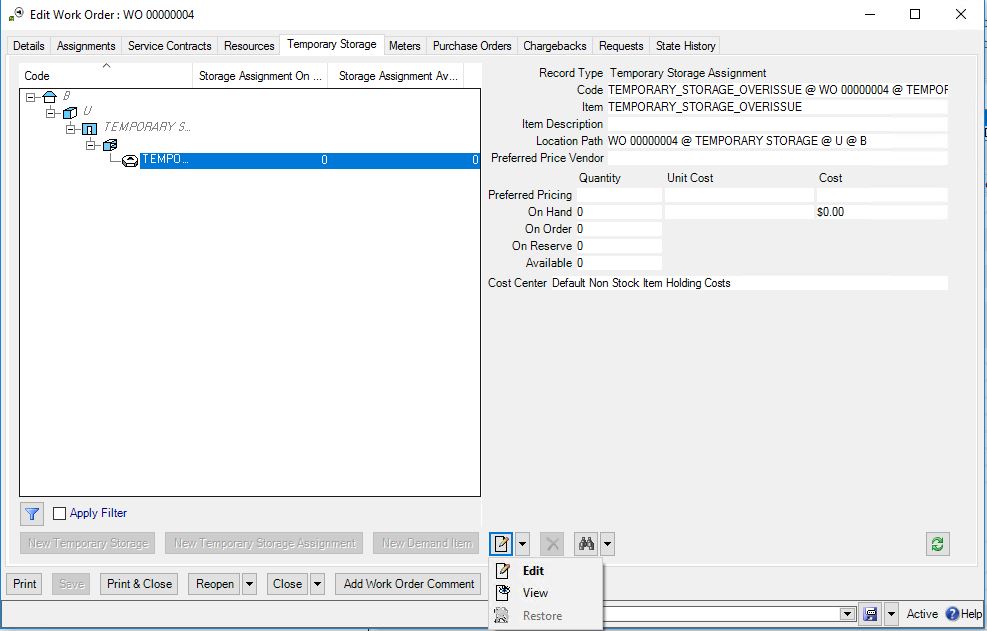
Task: Click the binoculars find button
Action: pyautogui.click(x=587, y=543)
